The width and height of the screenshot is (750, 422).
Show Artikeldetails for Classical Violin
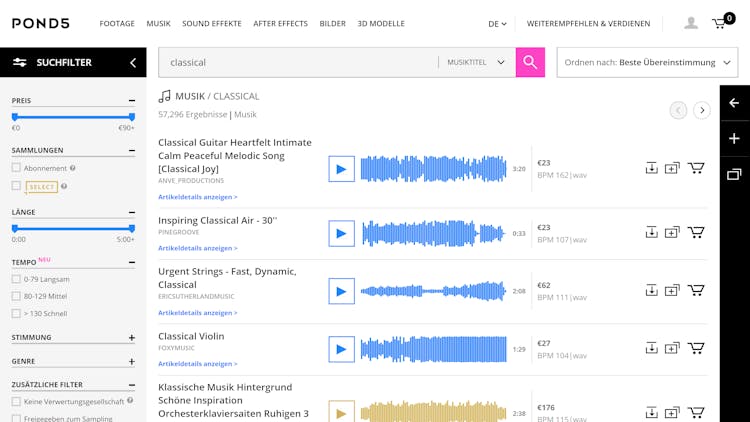198,364
